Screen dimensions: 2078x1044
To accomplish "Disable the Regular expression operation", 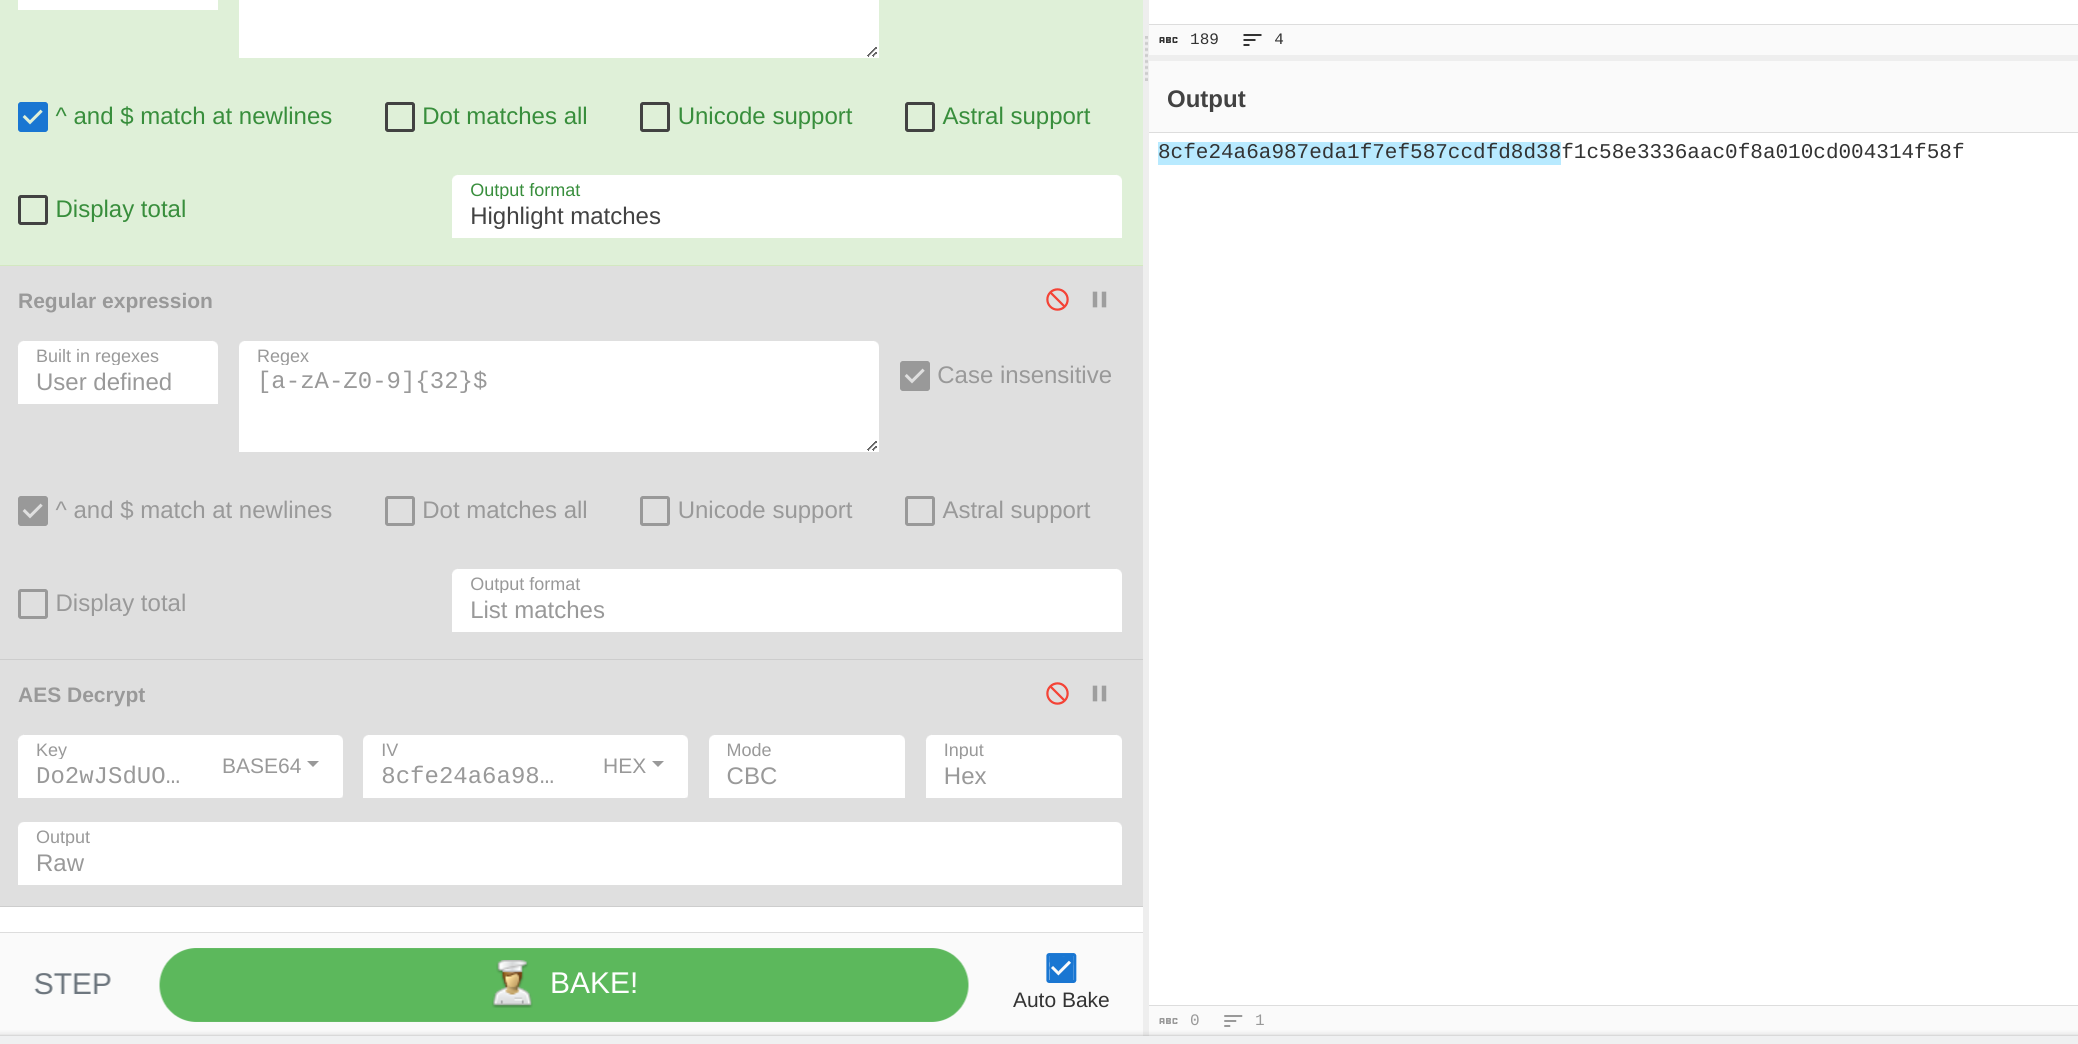I will tap(1057, 300).
